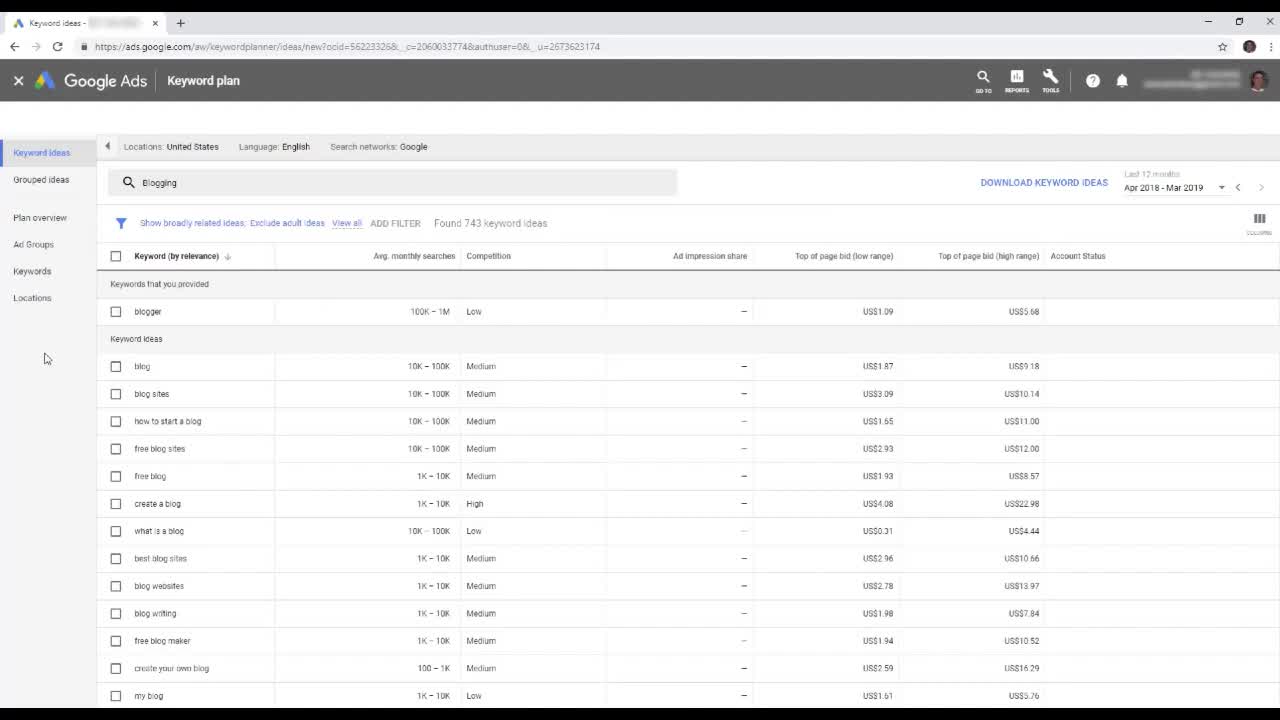View site info via the lock icon
1280x720 pixels.
coord(85,47)
